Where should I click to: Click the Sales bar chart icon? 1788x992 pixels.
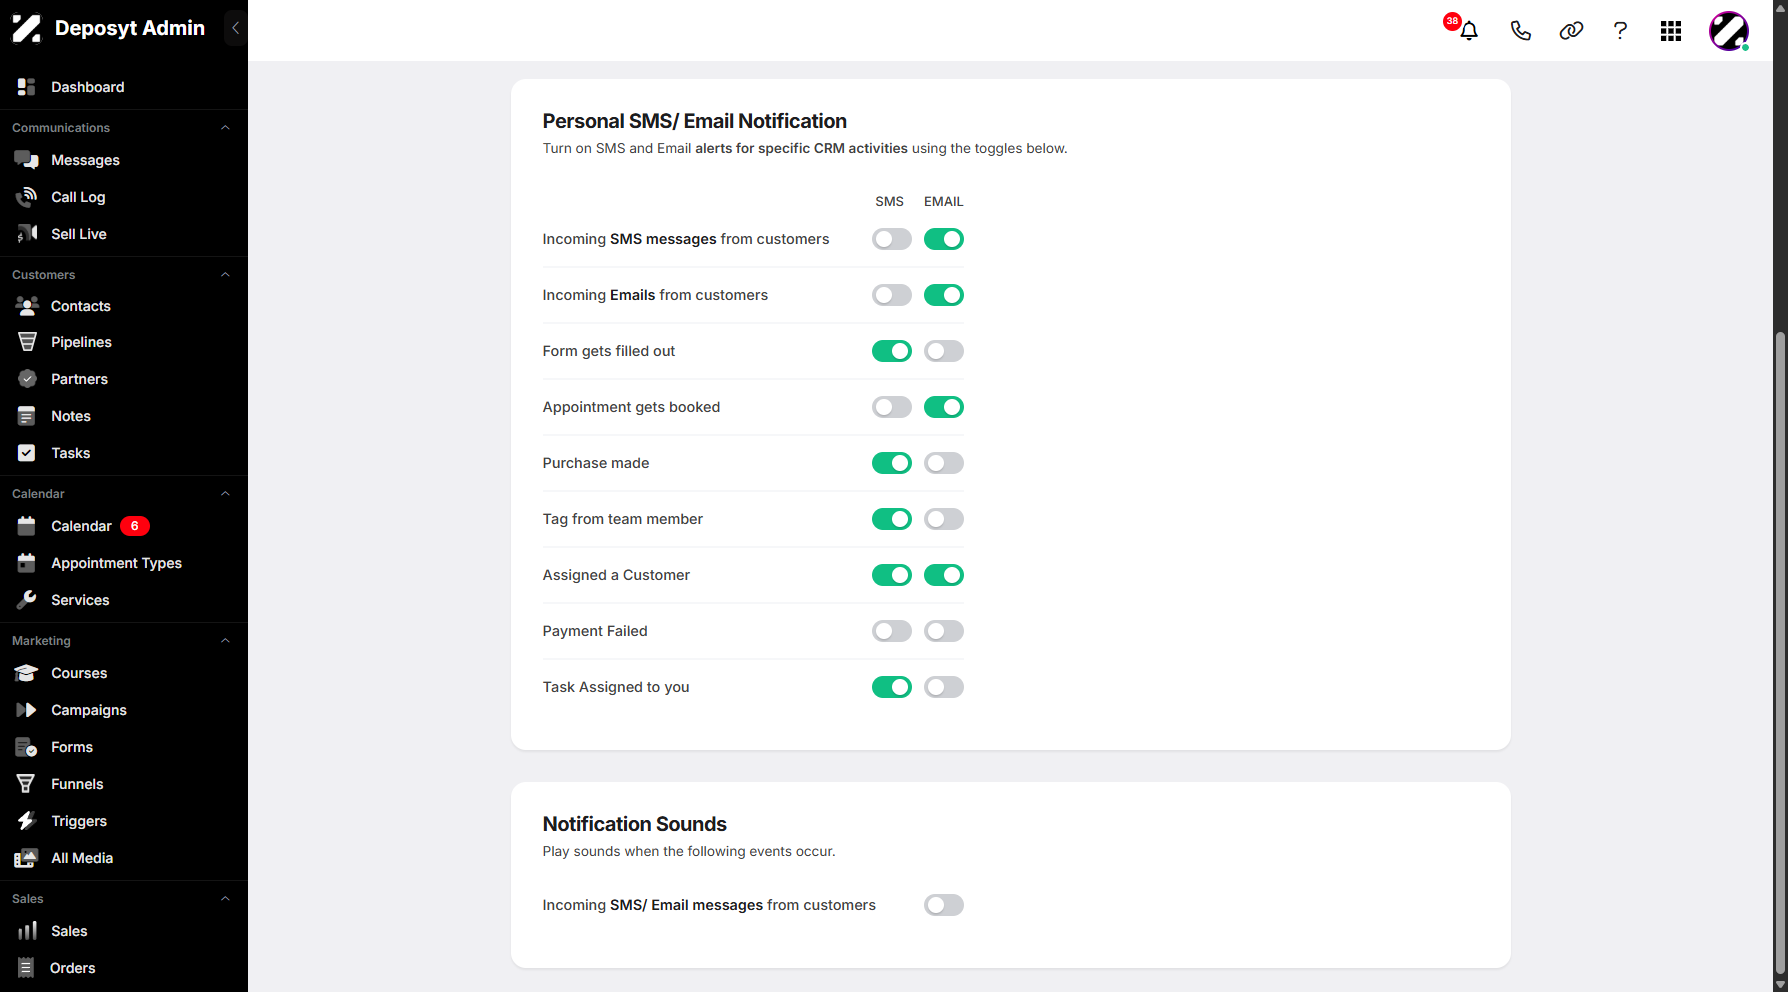(27, 931)
